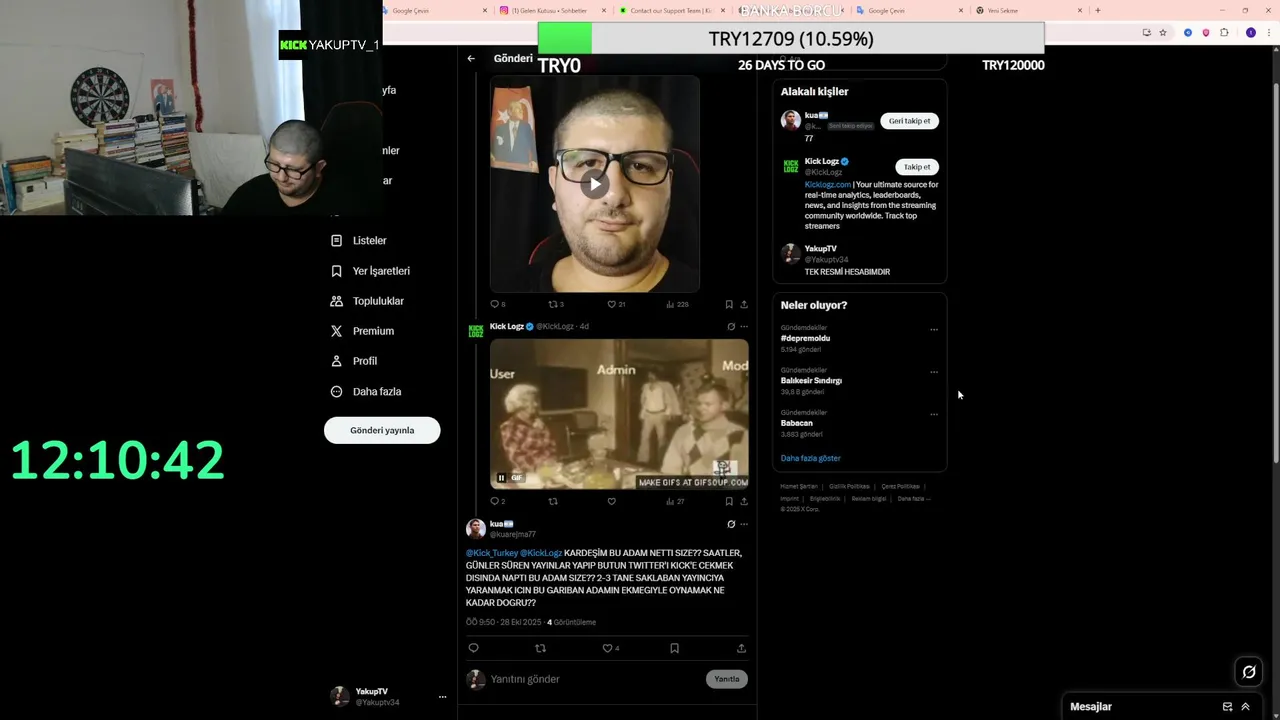Click the Yanıtını gönder reply field
Image resolution: width=1280 pixels, height=720 pixels.
[595, 679]
